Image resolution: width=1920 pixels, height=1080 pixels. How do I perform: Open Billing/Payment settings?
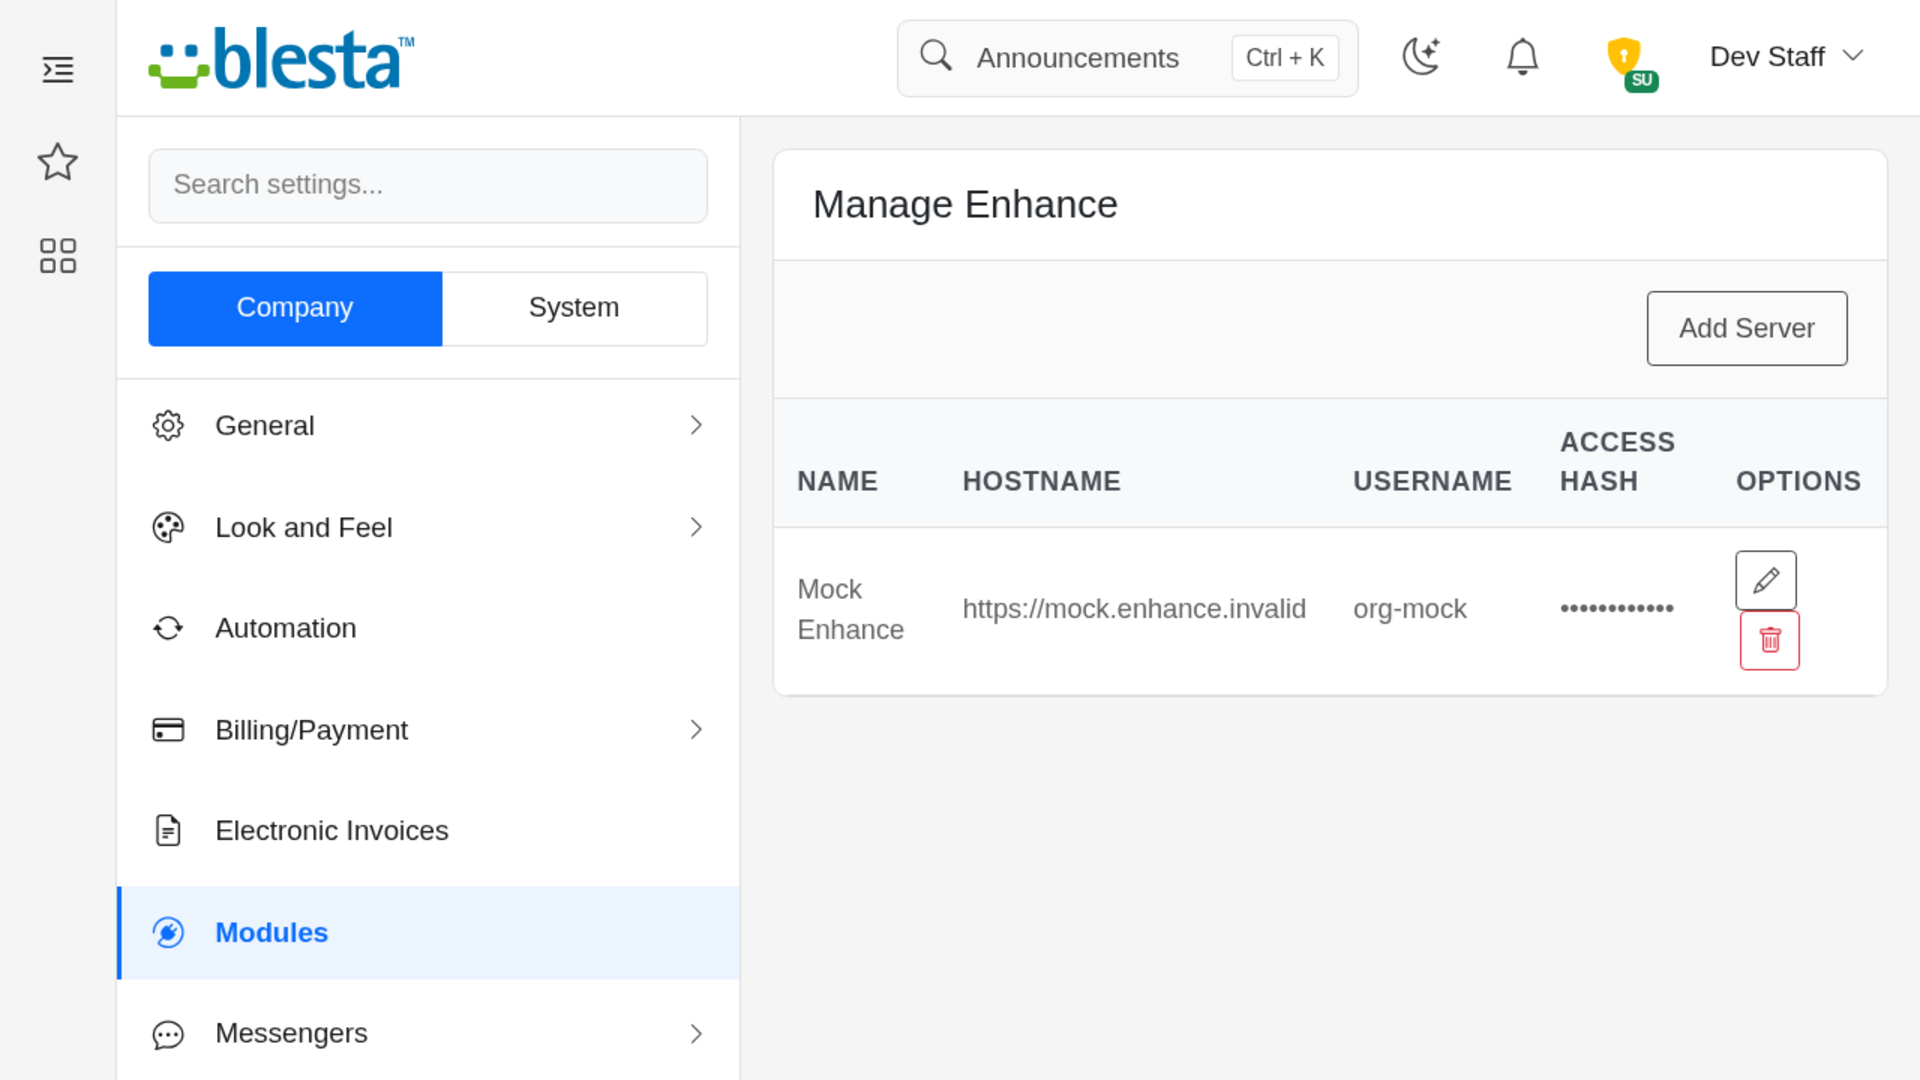(428, 730)
